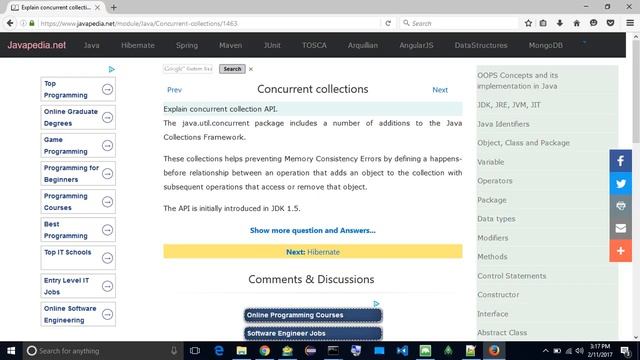Expand the Online Software Engineering ad arrow
This screenshot has width=640, height=360.
tap(107, 314)
